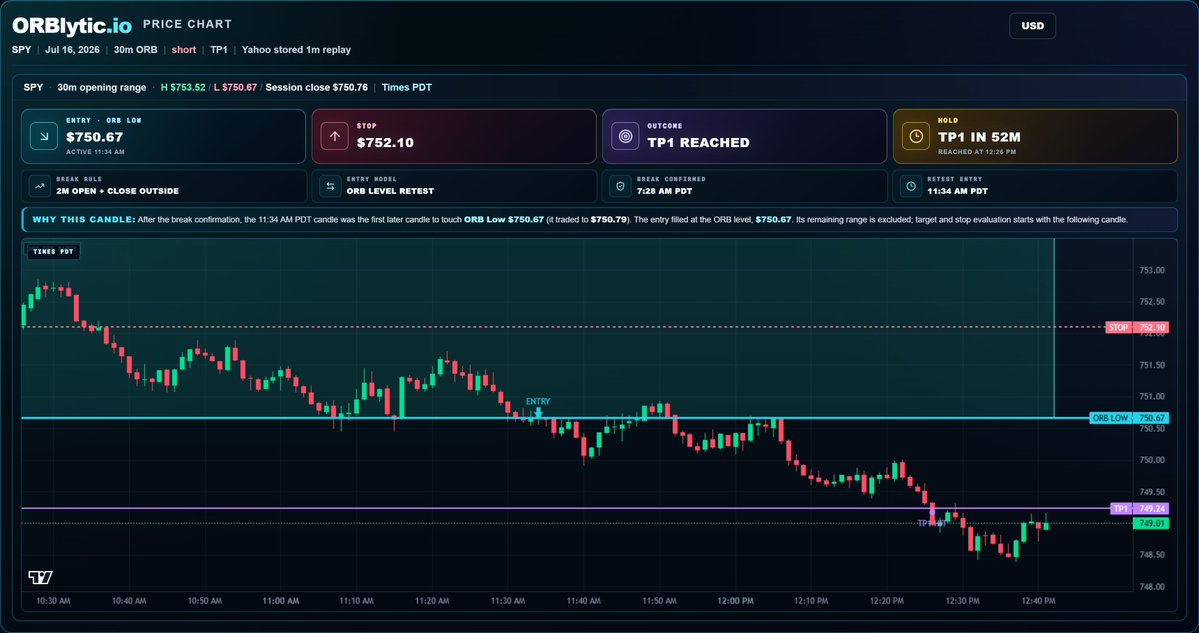Click the PRICE CHART title
The width and height of the screenshot is (1199, 633).
click(x=187, y=24)
